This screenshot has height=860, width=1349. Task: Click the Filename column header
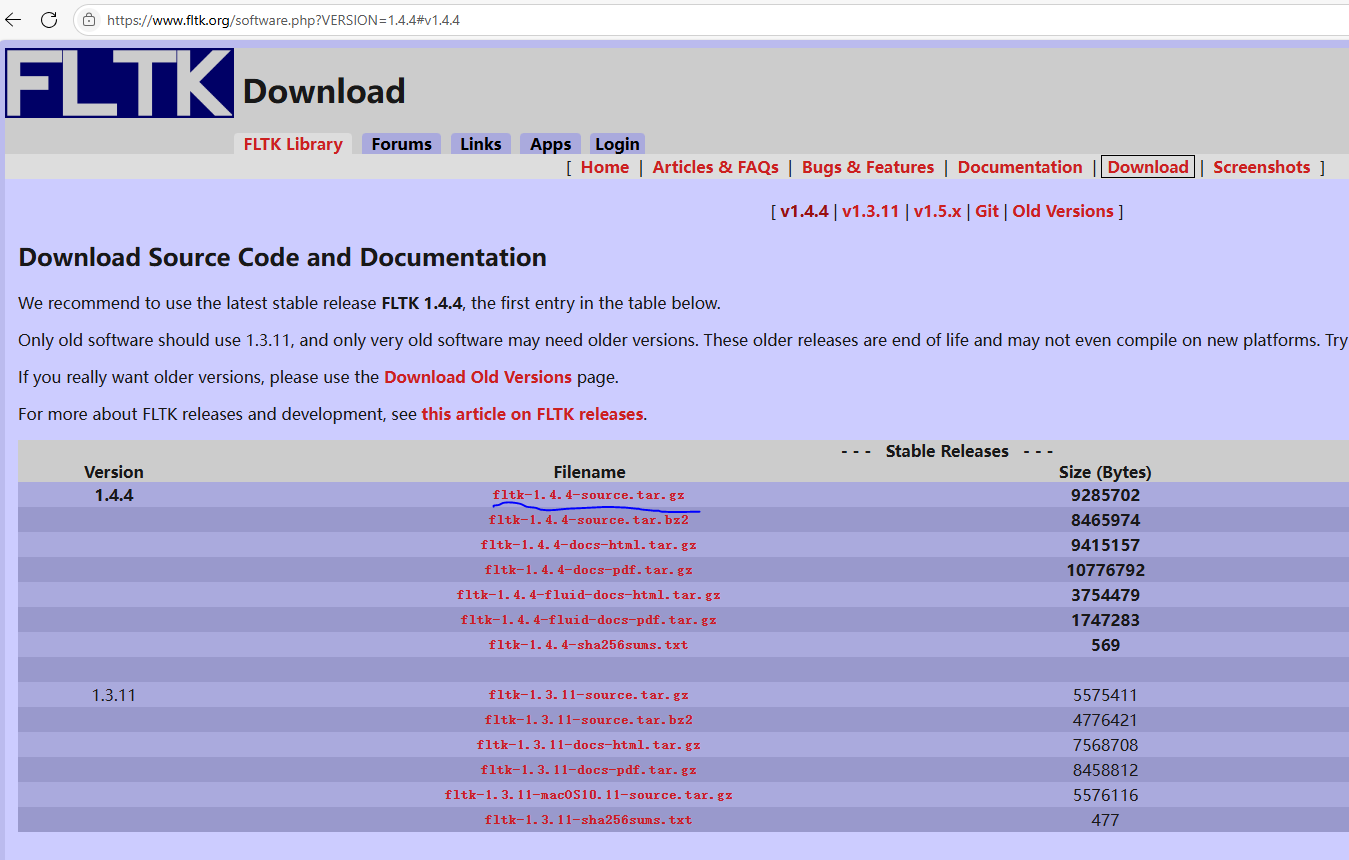pyautogui.click(x=590, y=472)
